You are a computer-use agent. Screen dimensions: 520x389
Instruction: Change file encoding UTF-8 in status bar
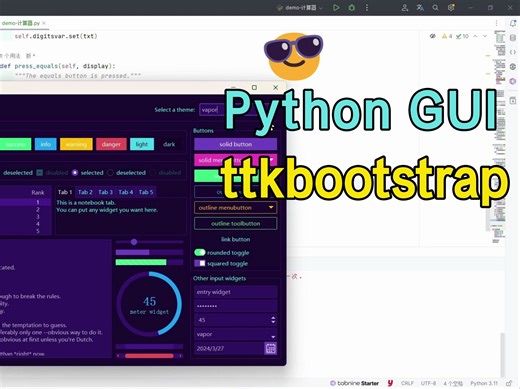tap(428, 383)
